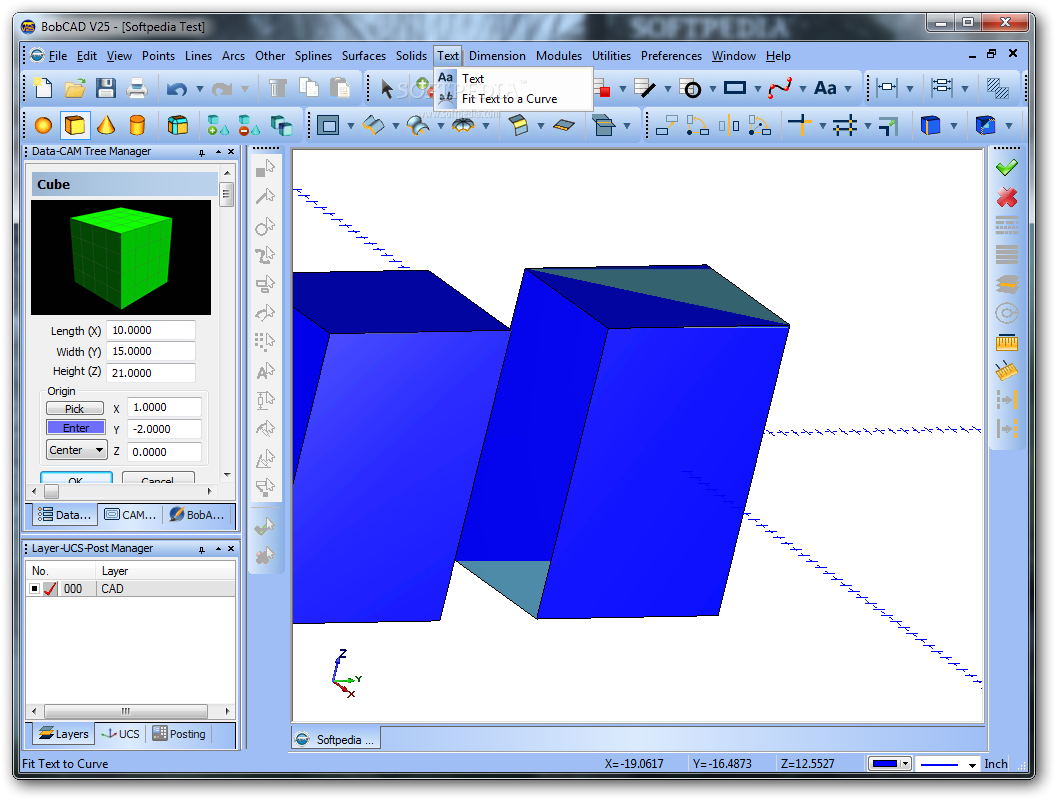
Task: Click the Pick origin button
Action: (75, 409)
